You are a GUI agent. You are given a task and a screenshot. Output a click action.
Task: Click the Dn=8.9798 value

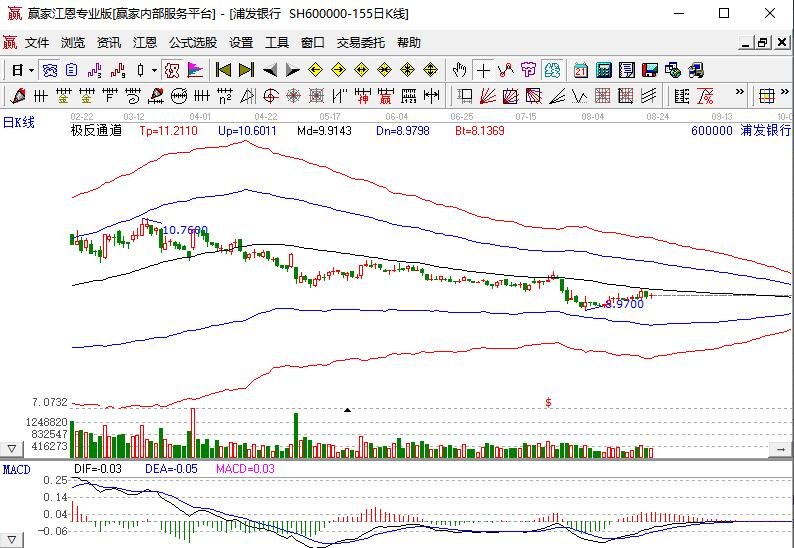(403, 131)
